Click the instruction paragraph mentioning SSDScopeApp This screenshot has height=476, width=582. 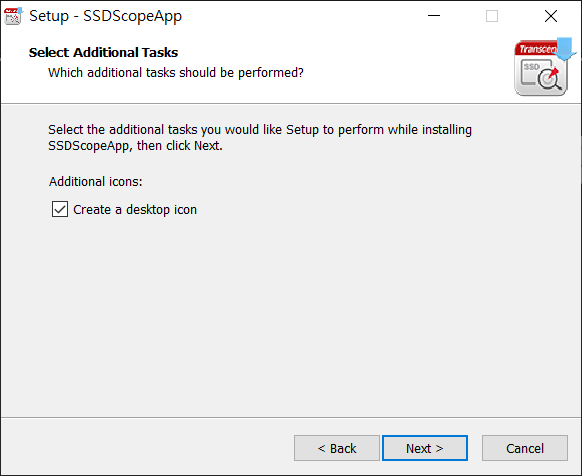(260, 138)
